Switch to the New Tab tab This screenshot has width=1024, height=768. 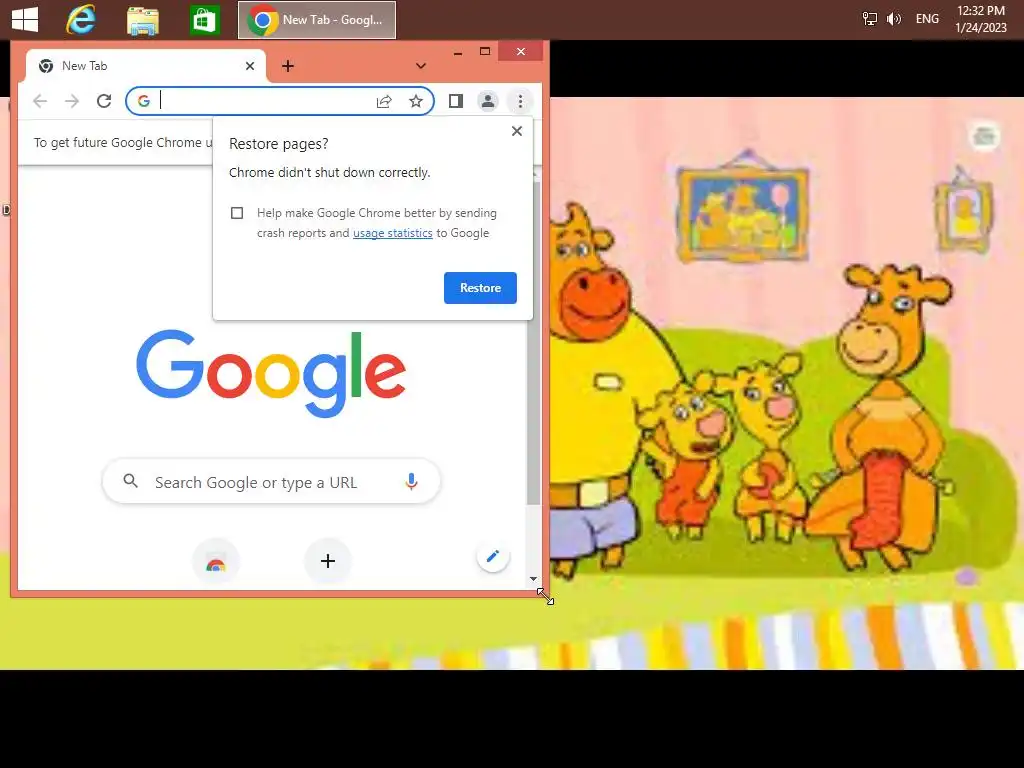(x=145, y=66)
